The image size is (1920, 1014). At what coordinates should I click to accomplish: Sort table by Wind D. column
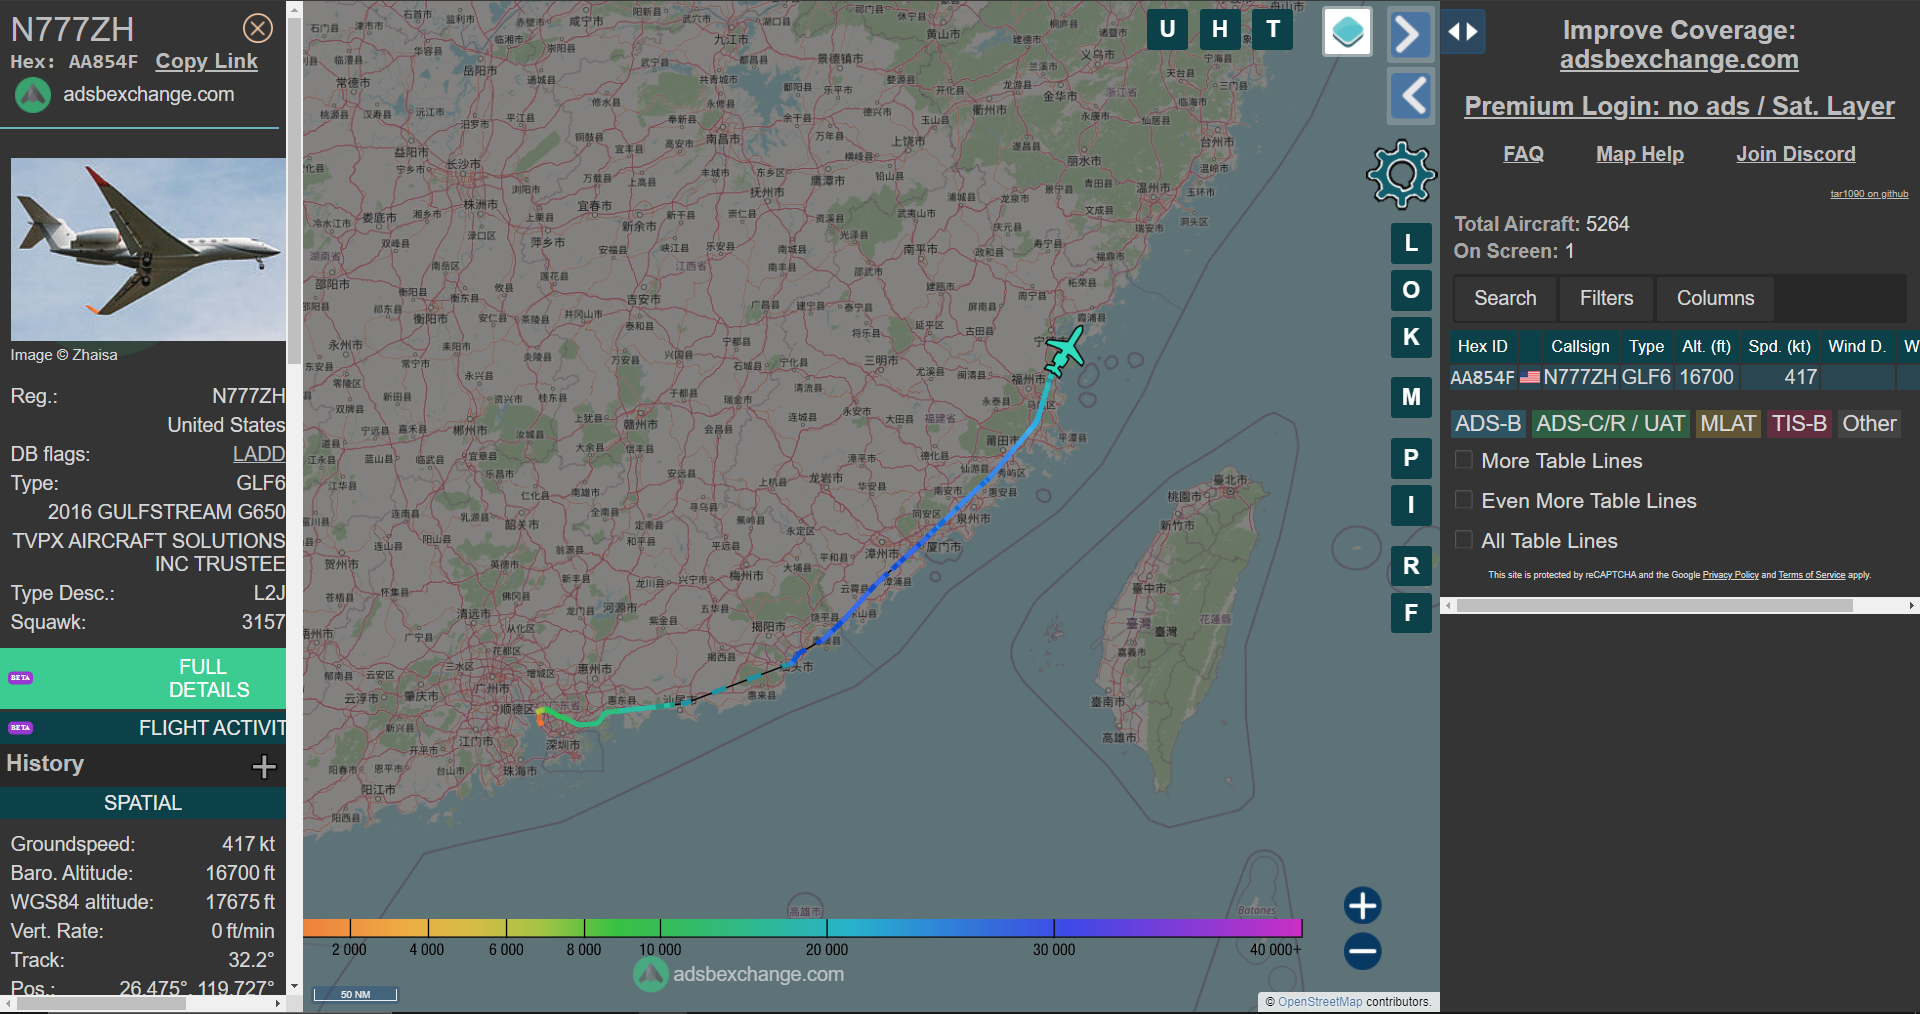tap(1856, 346)
